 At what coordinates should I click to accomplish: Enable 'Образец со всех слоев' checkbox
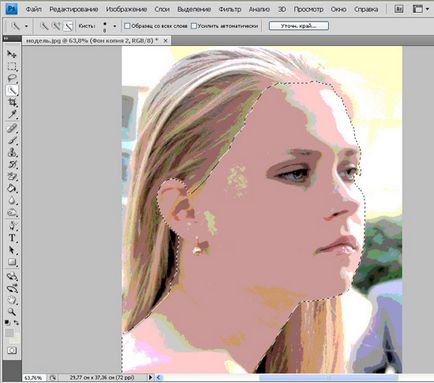click(127, 26)
